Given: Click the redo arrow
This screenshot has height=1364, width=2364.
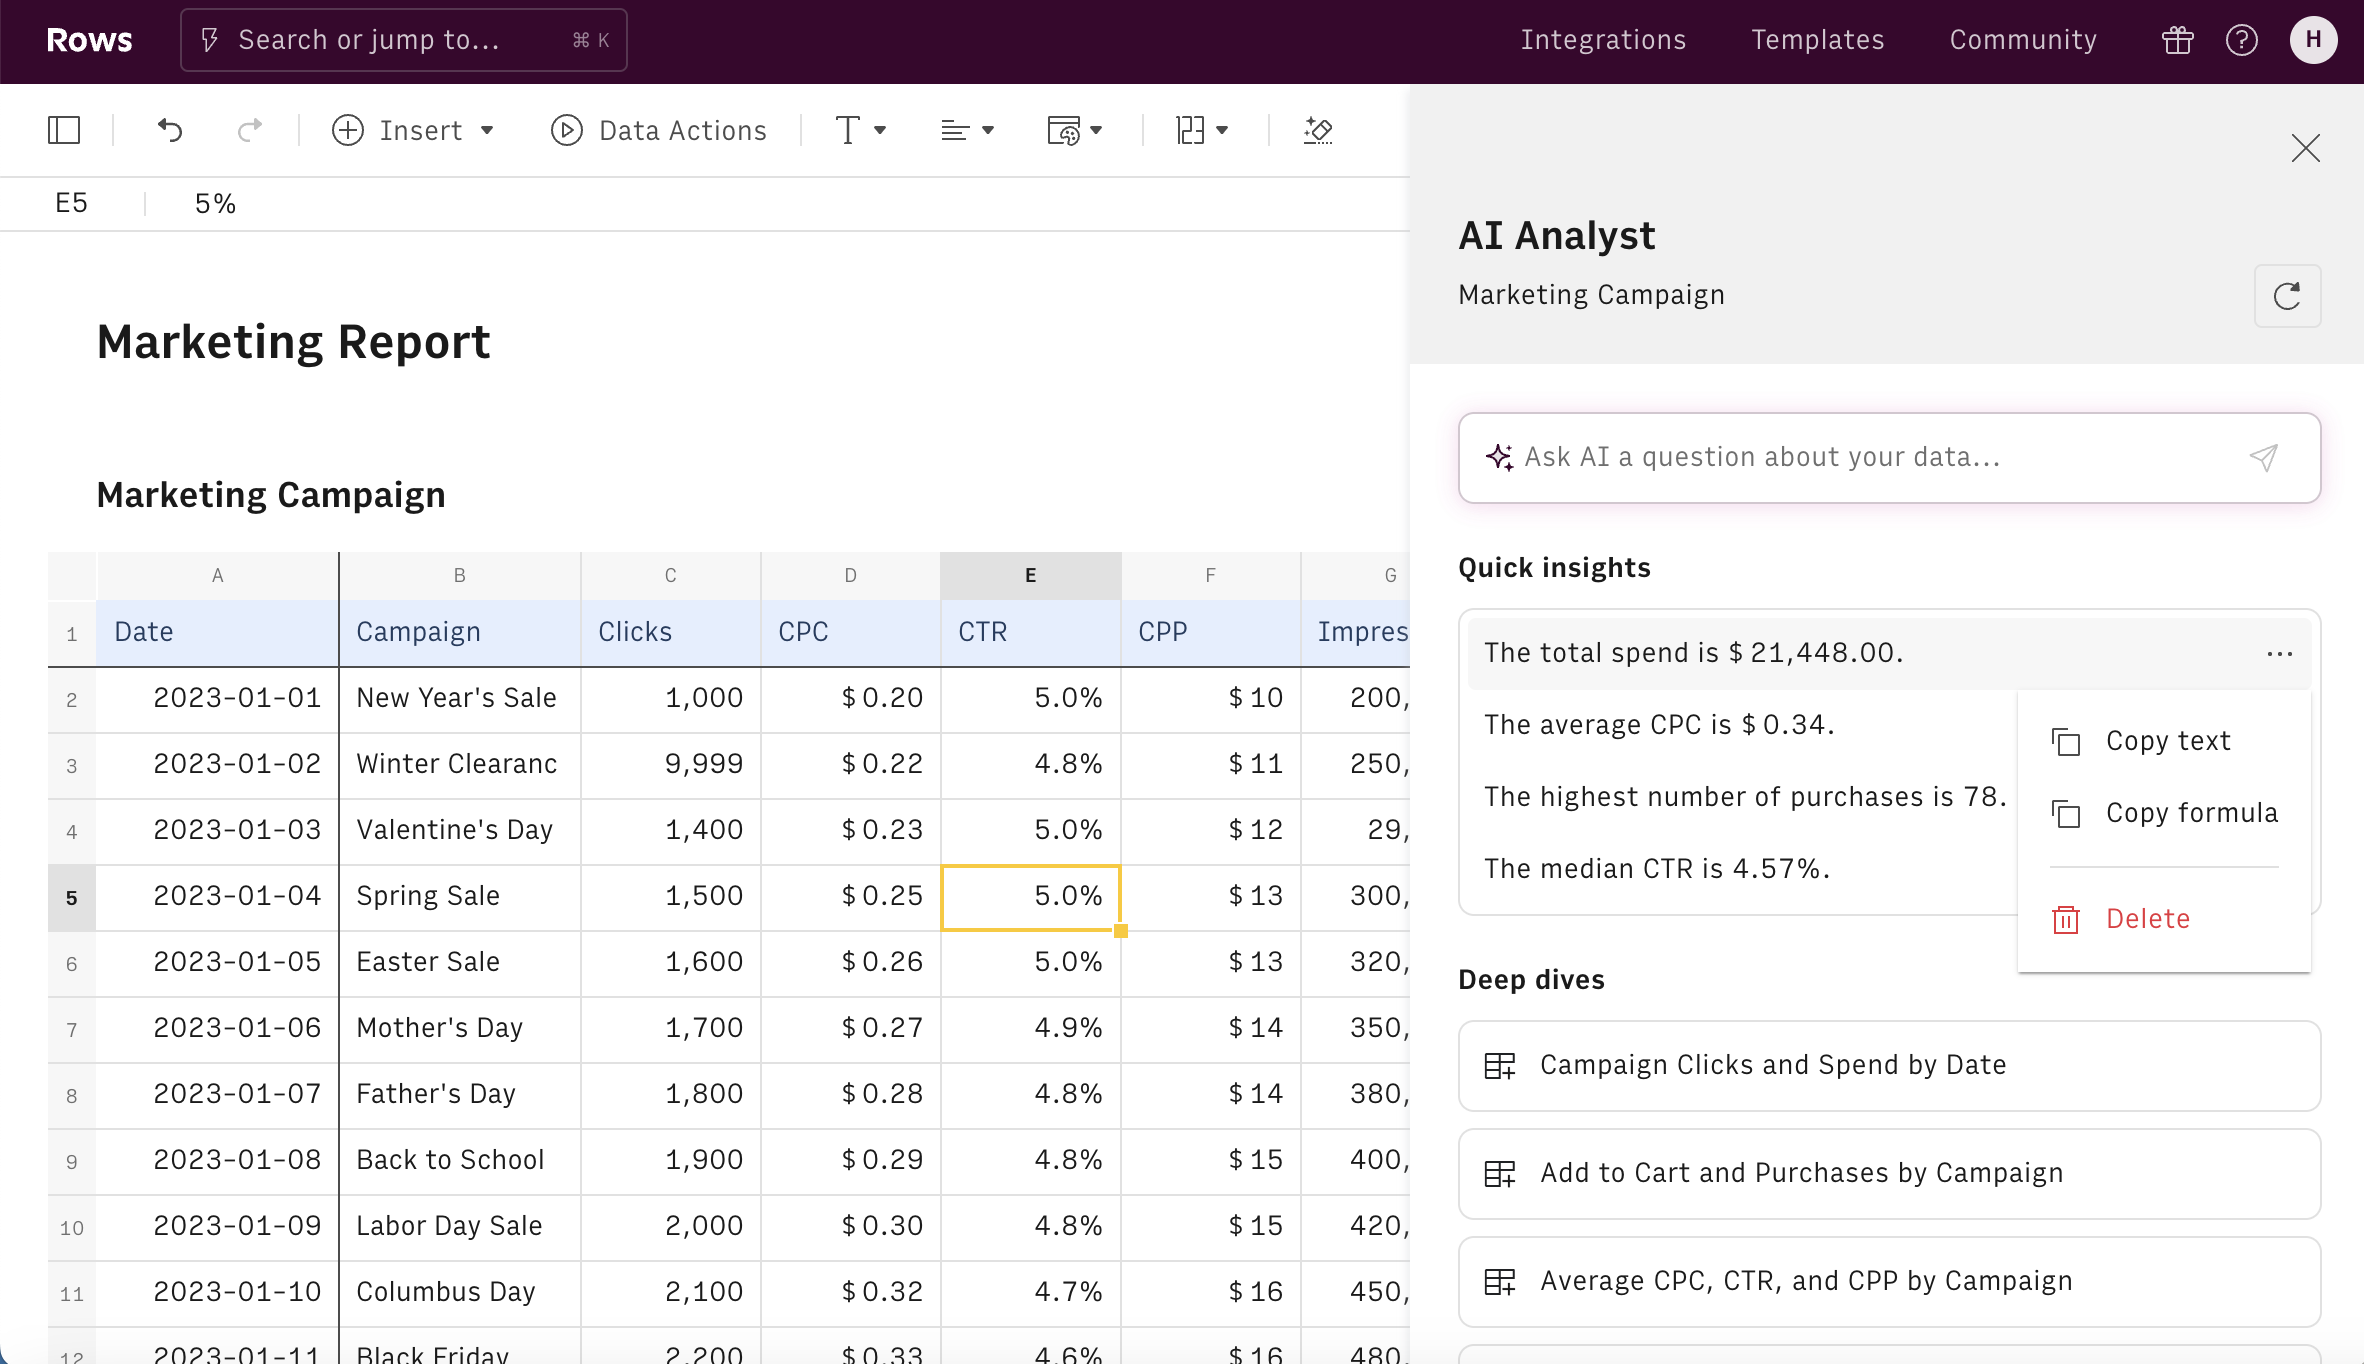Looking at the screenshot, I should [250, 130].
